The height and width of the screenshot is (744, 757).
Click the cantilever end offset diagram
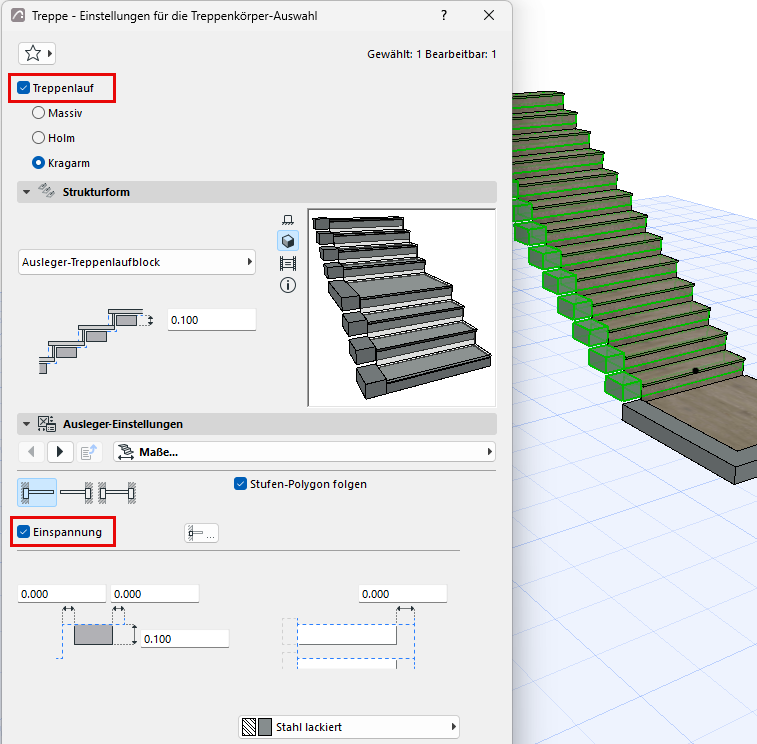[x=349, y=637]
